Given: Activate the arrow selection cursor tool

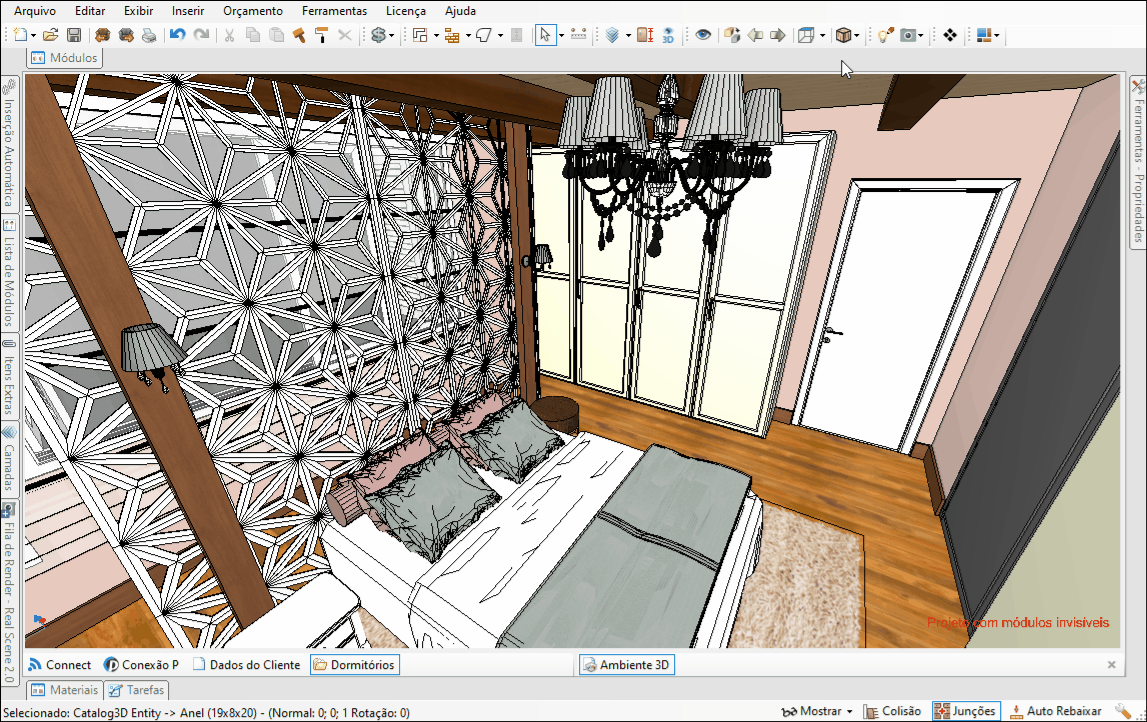Looking at the screenshot, I should [x=545, y=35].
